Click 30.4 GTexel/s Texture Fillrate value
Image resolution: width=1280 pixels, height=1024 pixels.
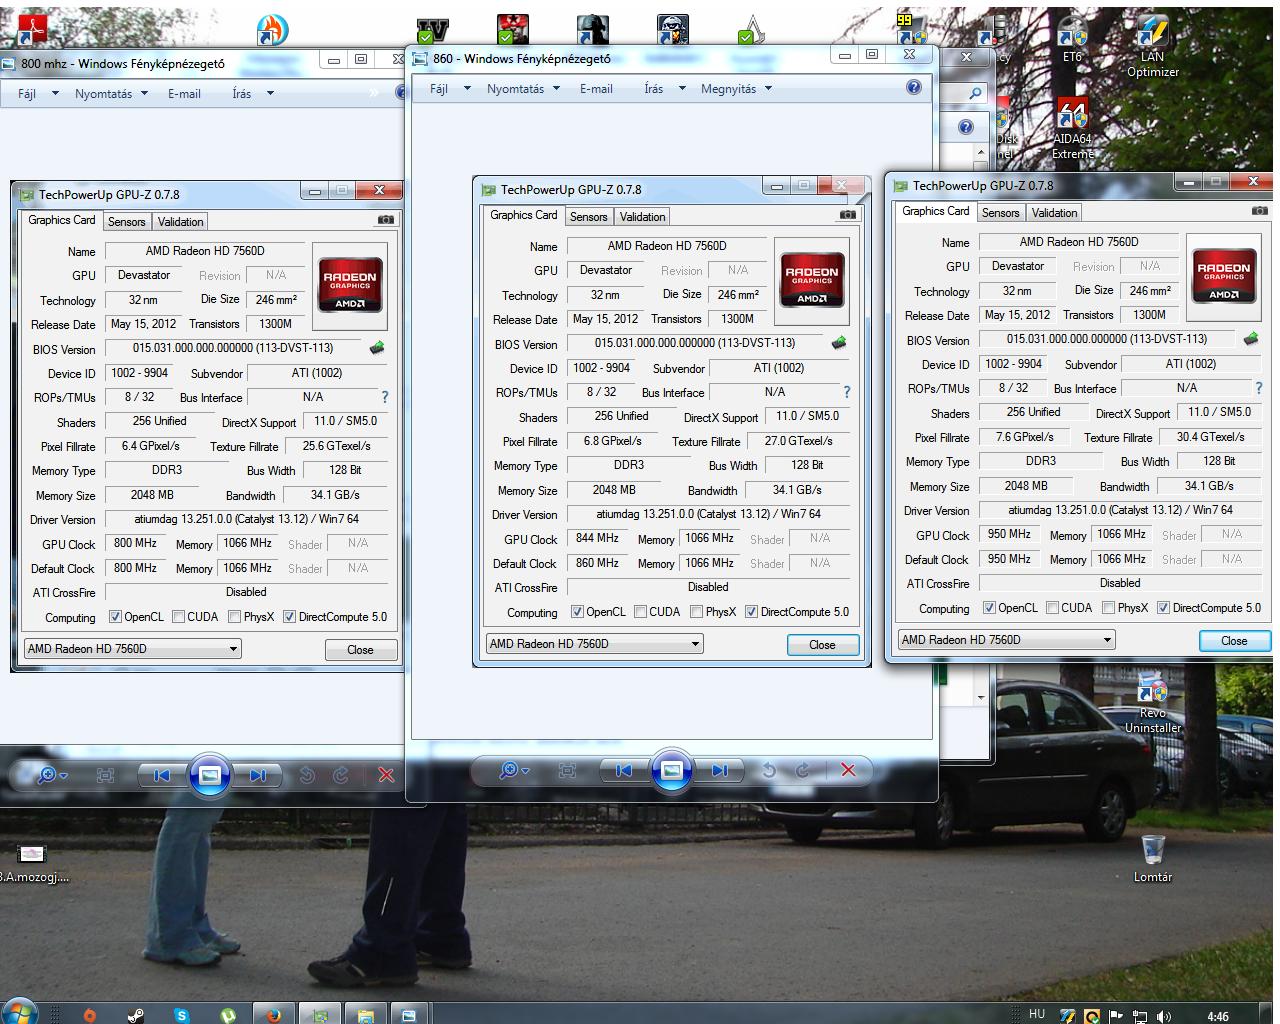pos(1210,437)
